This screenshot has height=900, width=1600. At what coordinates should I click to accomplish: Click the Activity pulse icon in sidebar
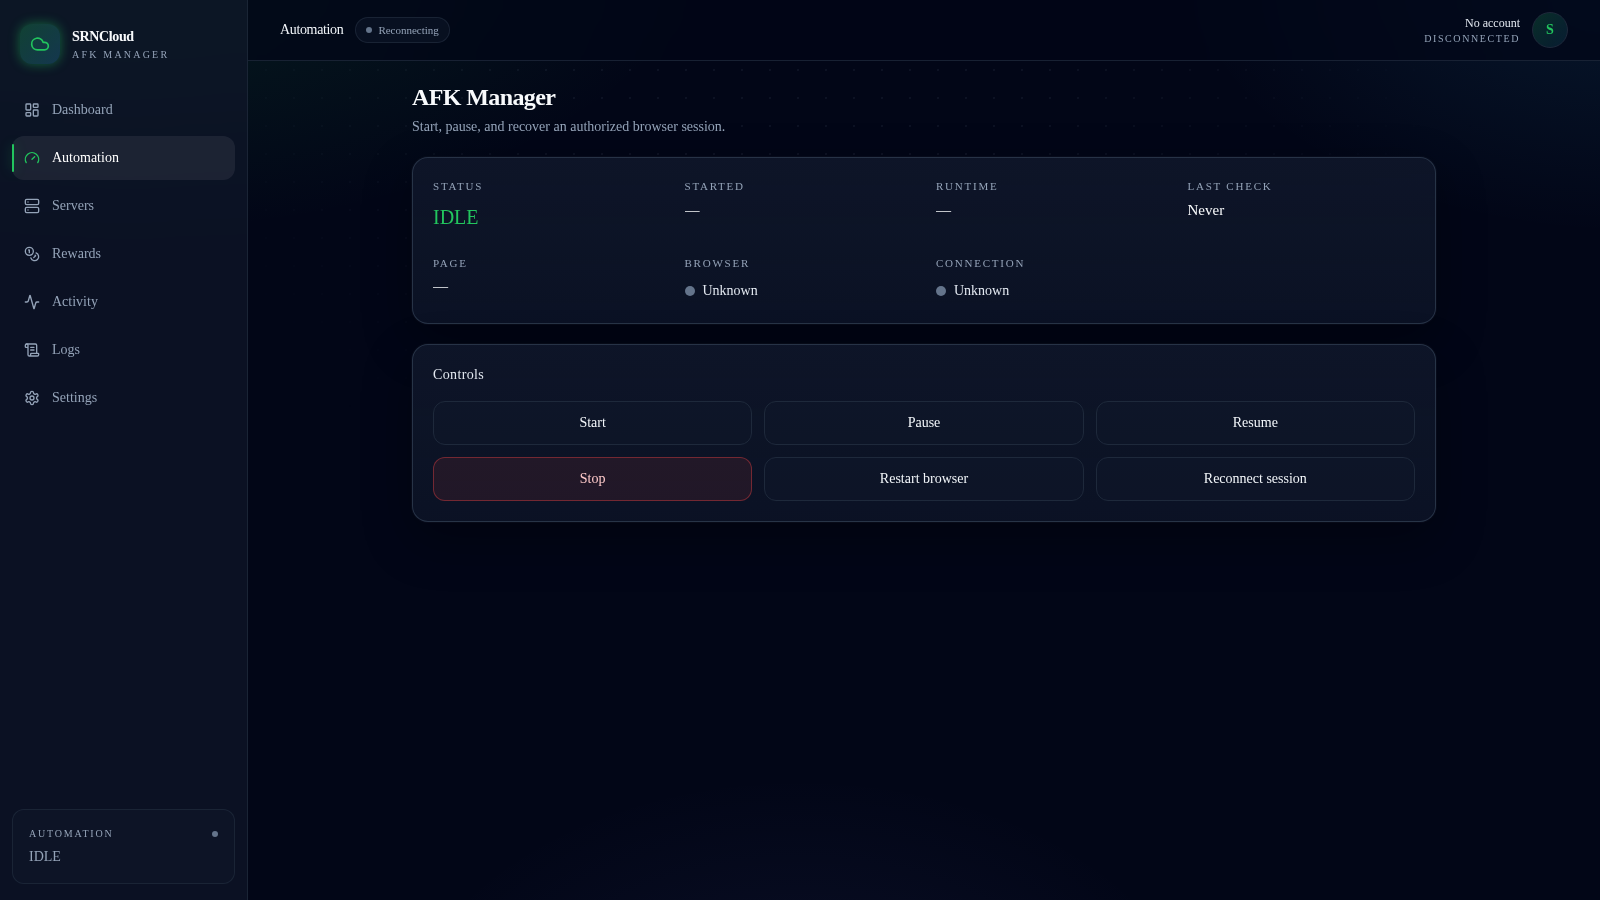point(32,302)
